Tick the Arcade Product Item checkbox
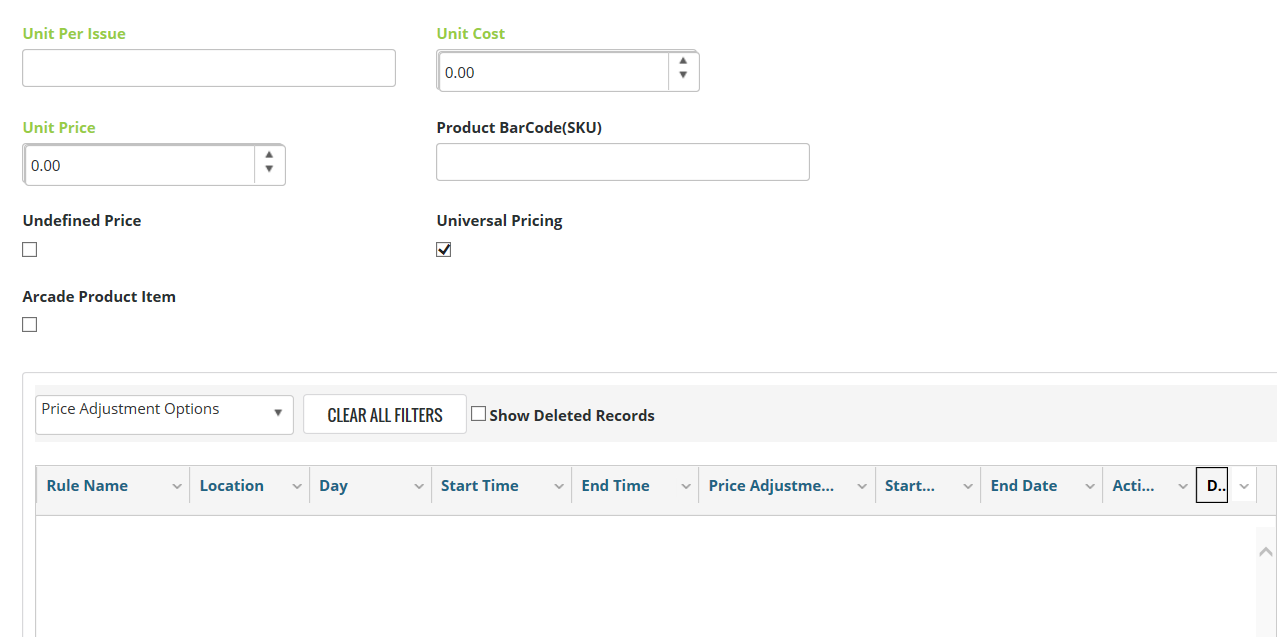The height and width of the screenshot is (637, 1277). tap(30, 325)
